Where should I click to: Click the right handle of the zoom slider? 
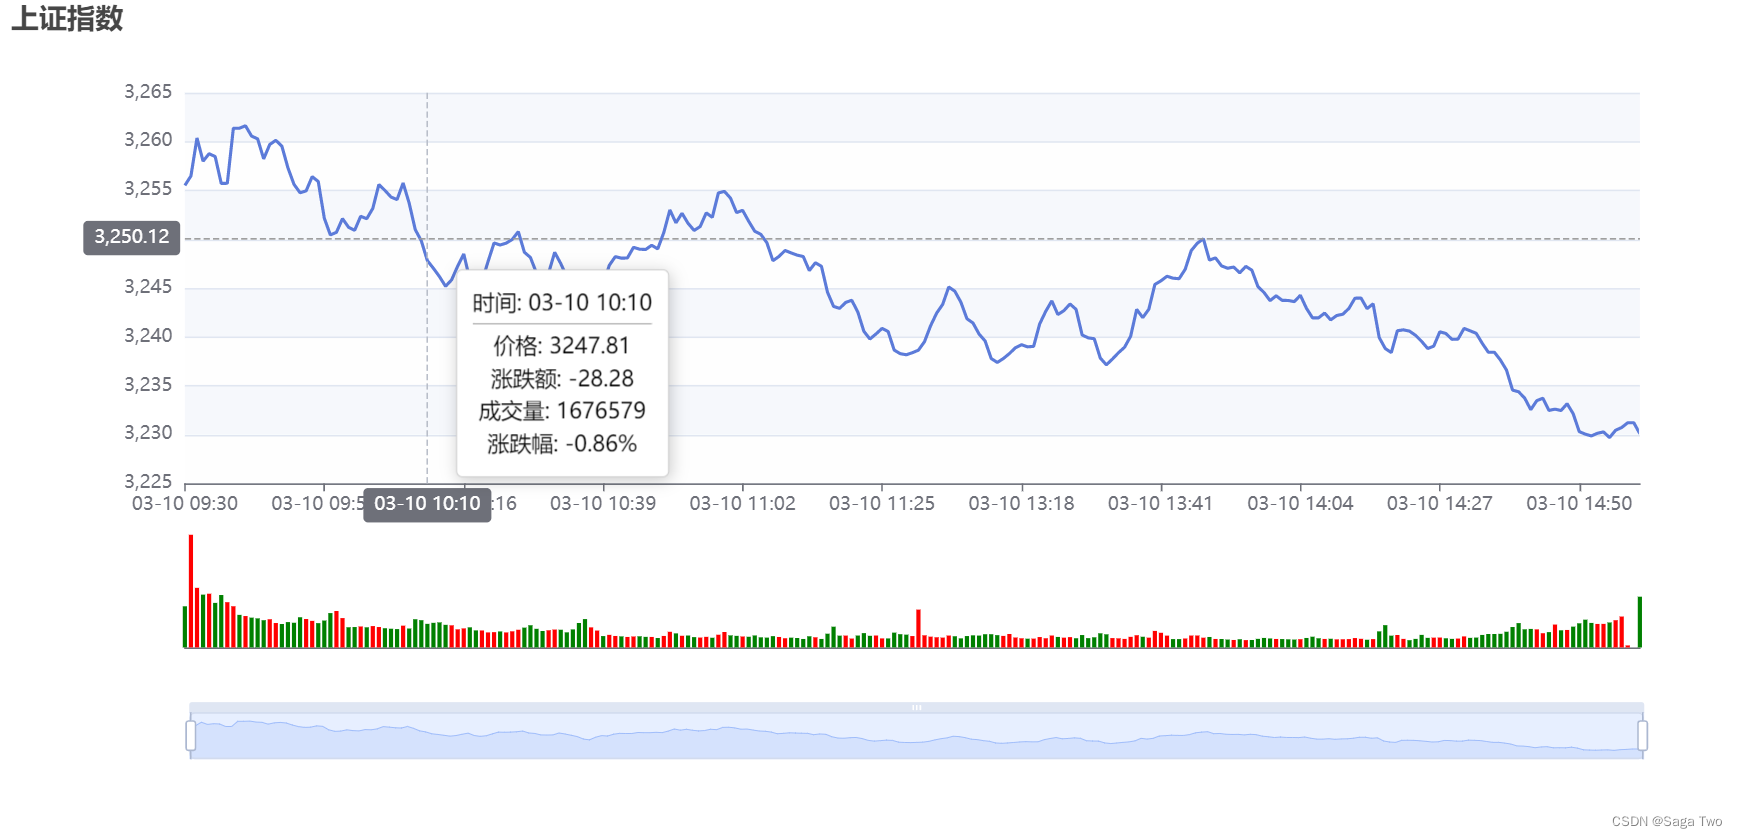1642,735
